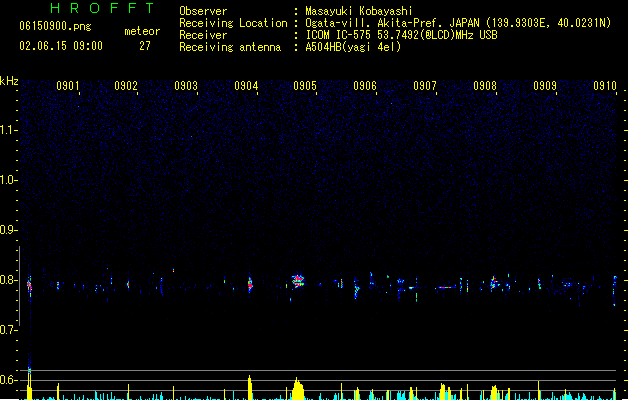Click the Observer field label
The width and height of the screenshot is (629, 400).
coord(203,11)
